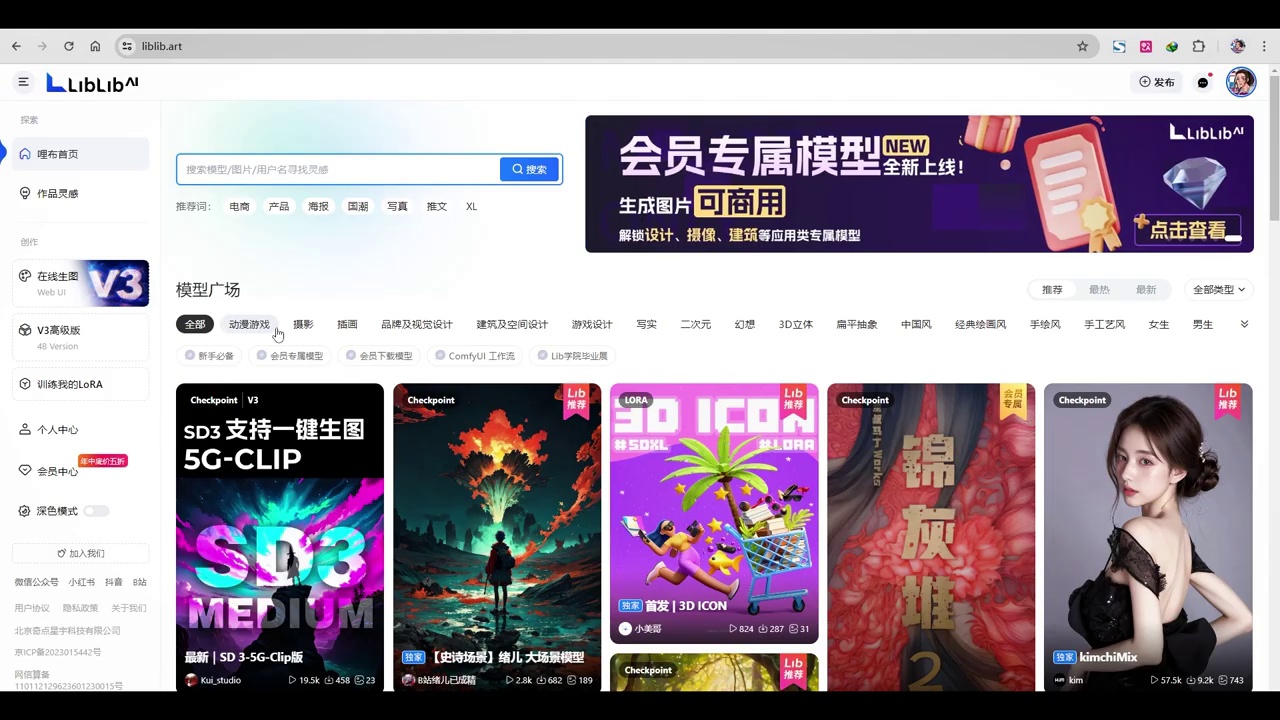
Task: Open 用户协议 footer link
Action: click(x=32, y=608)
